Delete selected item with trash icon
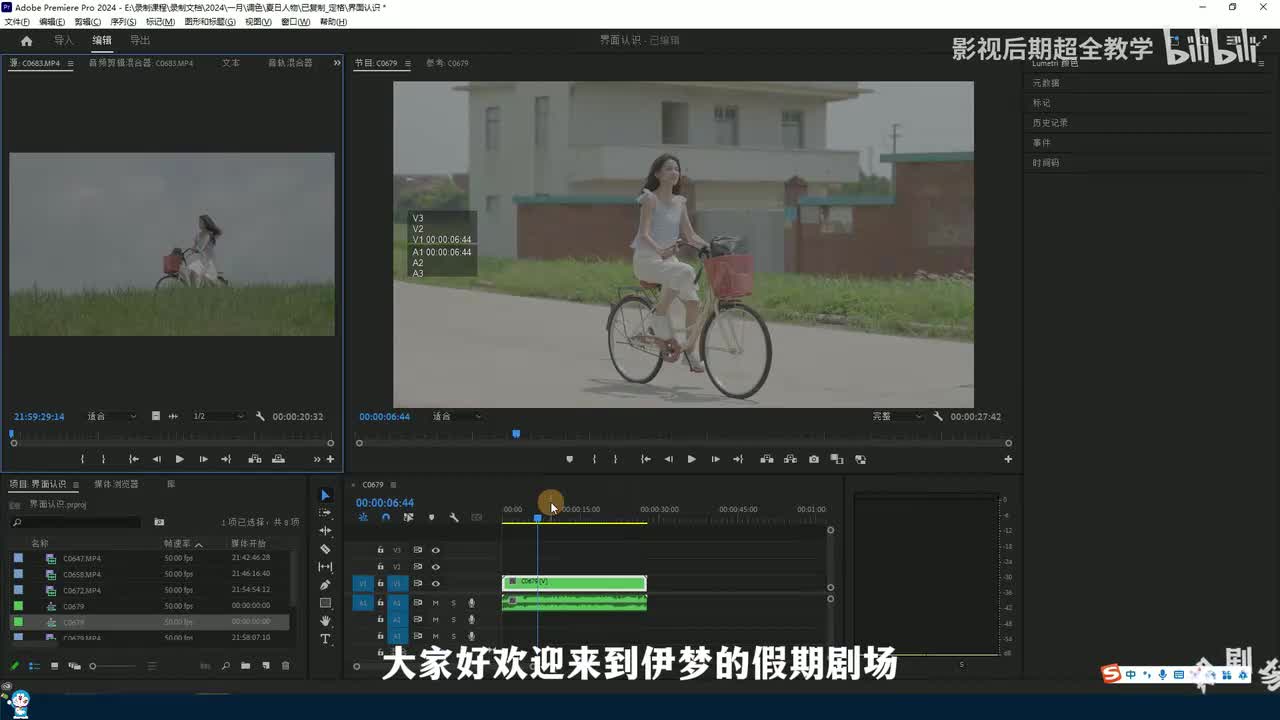This screenshot has height=720, width=1280. [x=286, y=666]
